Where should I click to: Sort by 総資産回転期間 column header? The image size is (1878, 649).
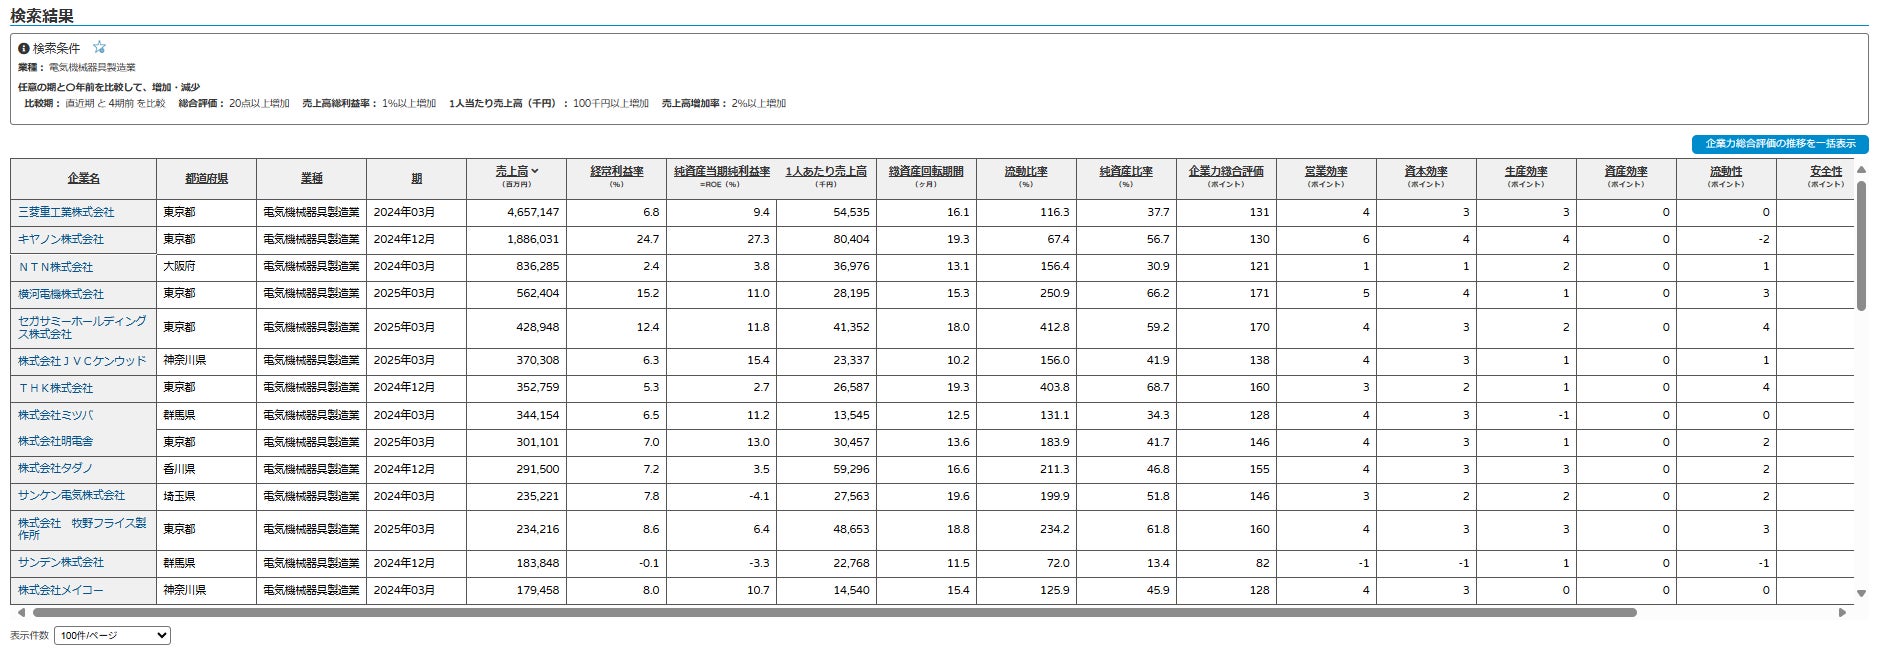pyautogui.click(x=926, y=171)
